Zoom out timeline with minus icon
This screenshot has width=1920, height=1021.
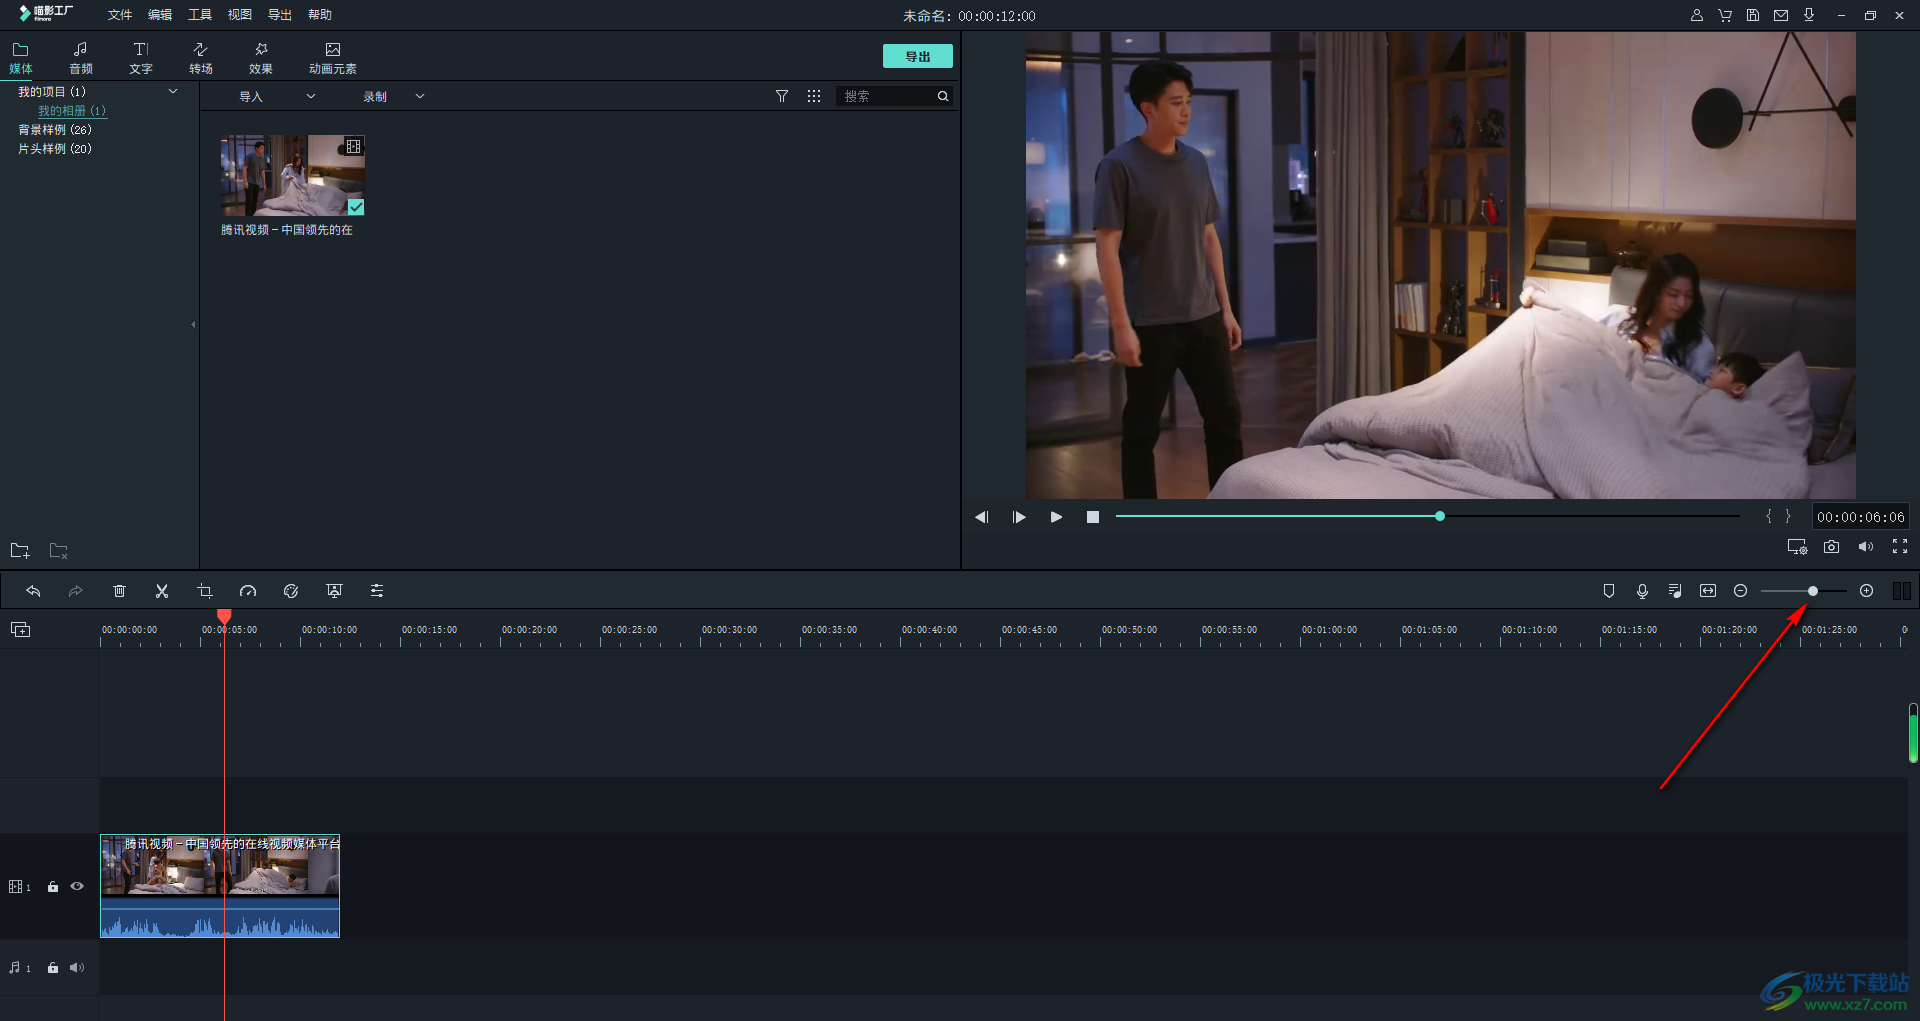[1740, 591]
